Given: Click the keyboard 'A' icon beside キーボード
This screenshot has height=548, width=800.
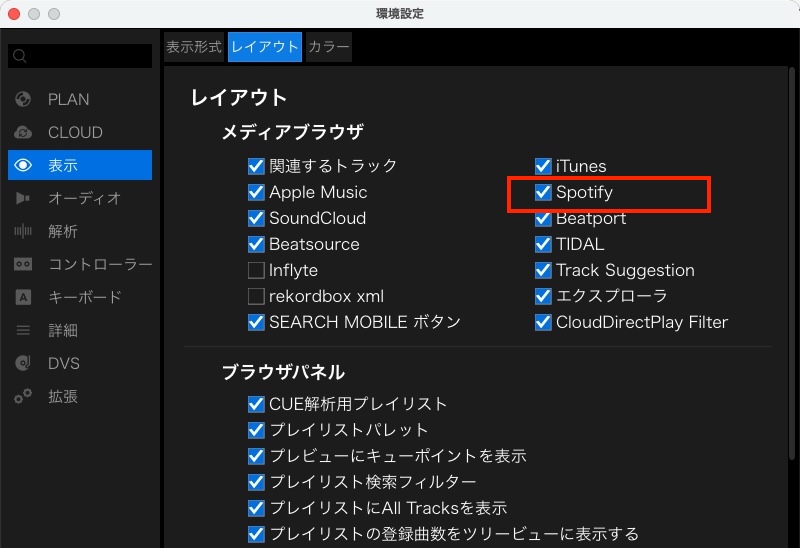Looking at the screenshot, I should [x=23, y=297].
